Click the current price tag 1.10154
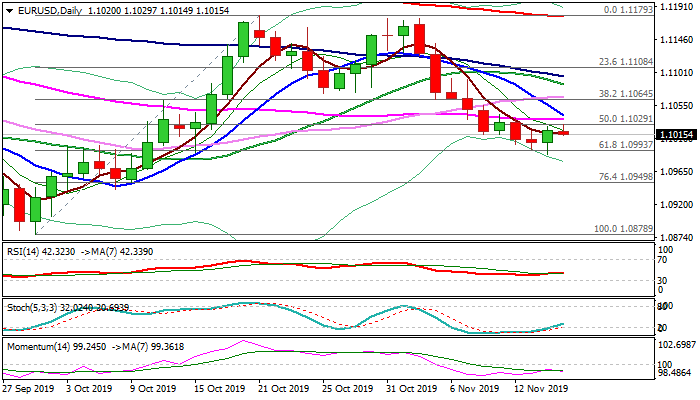 (676, 134)
